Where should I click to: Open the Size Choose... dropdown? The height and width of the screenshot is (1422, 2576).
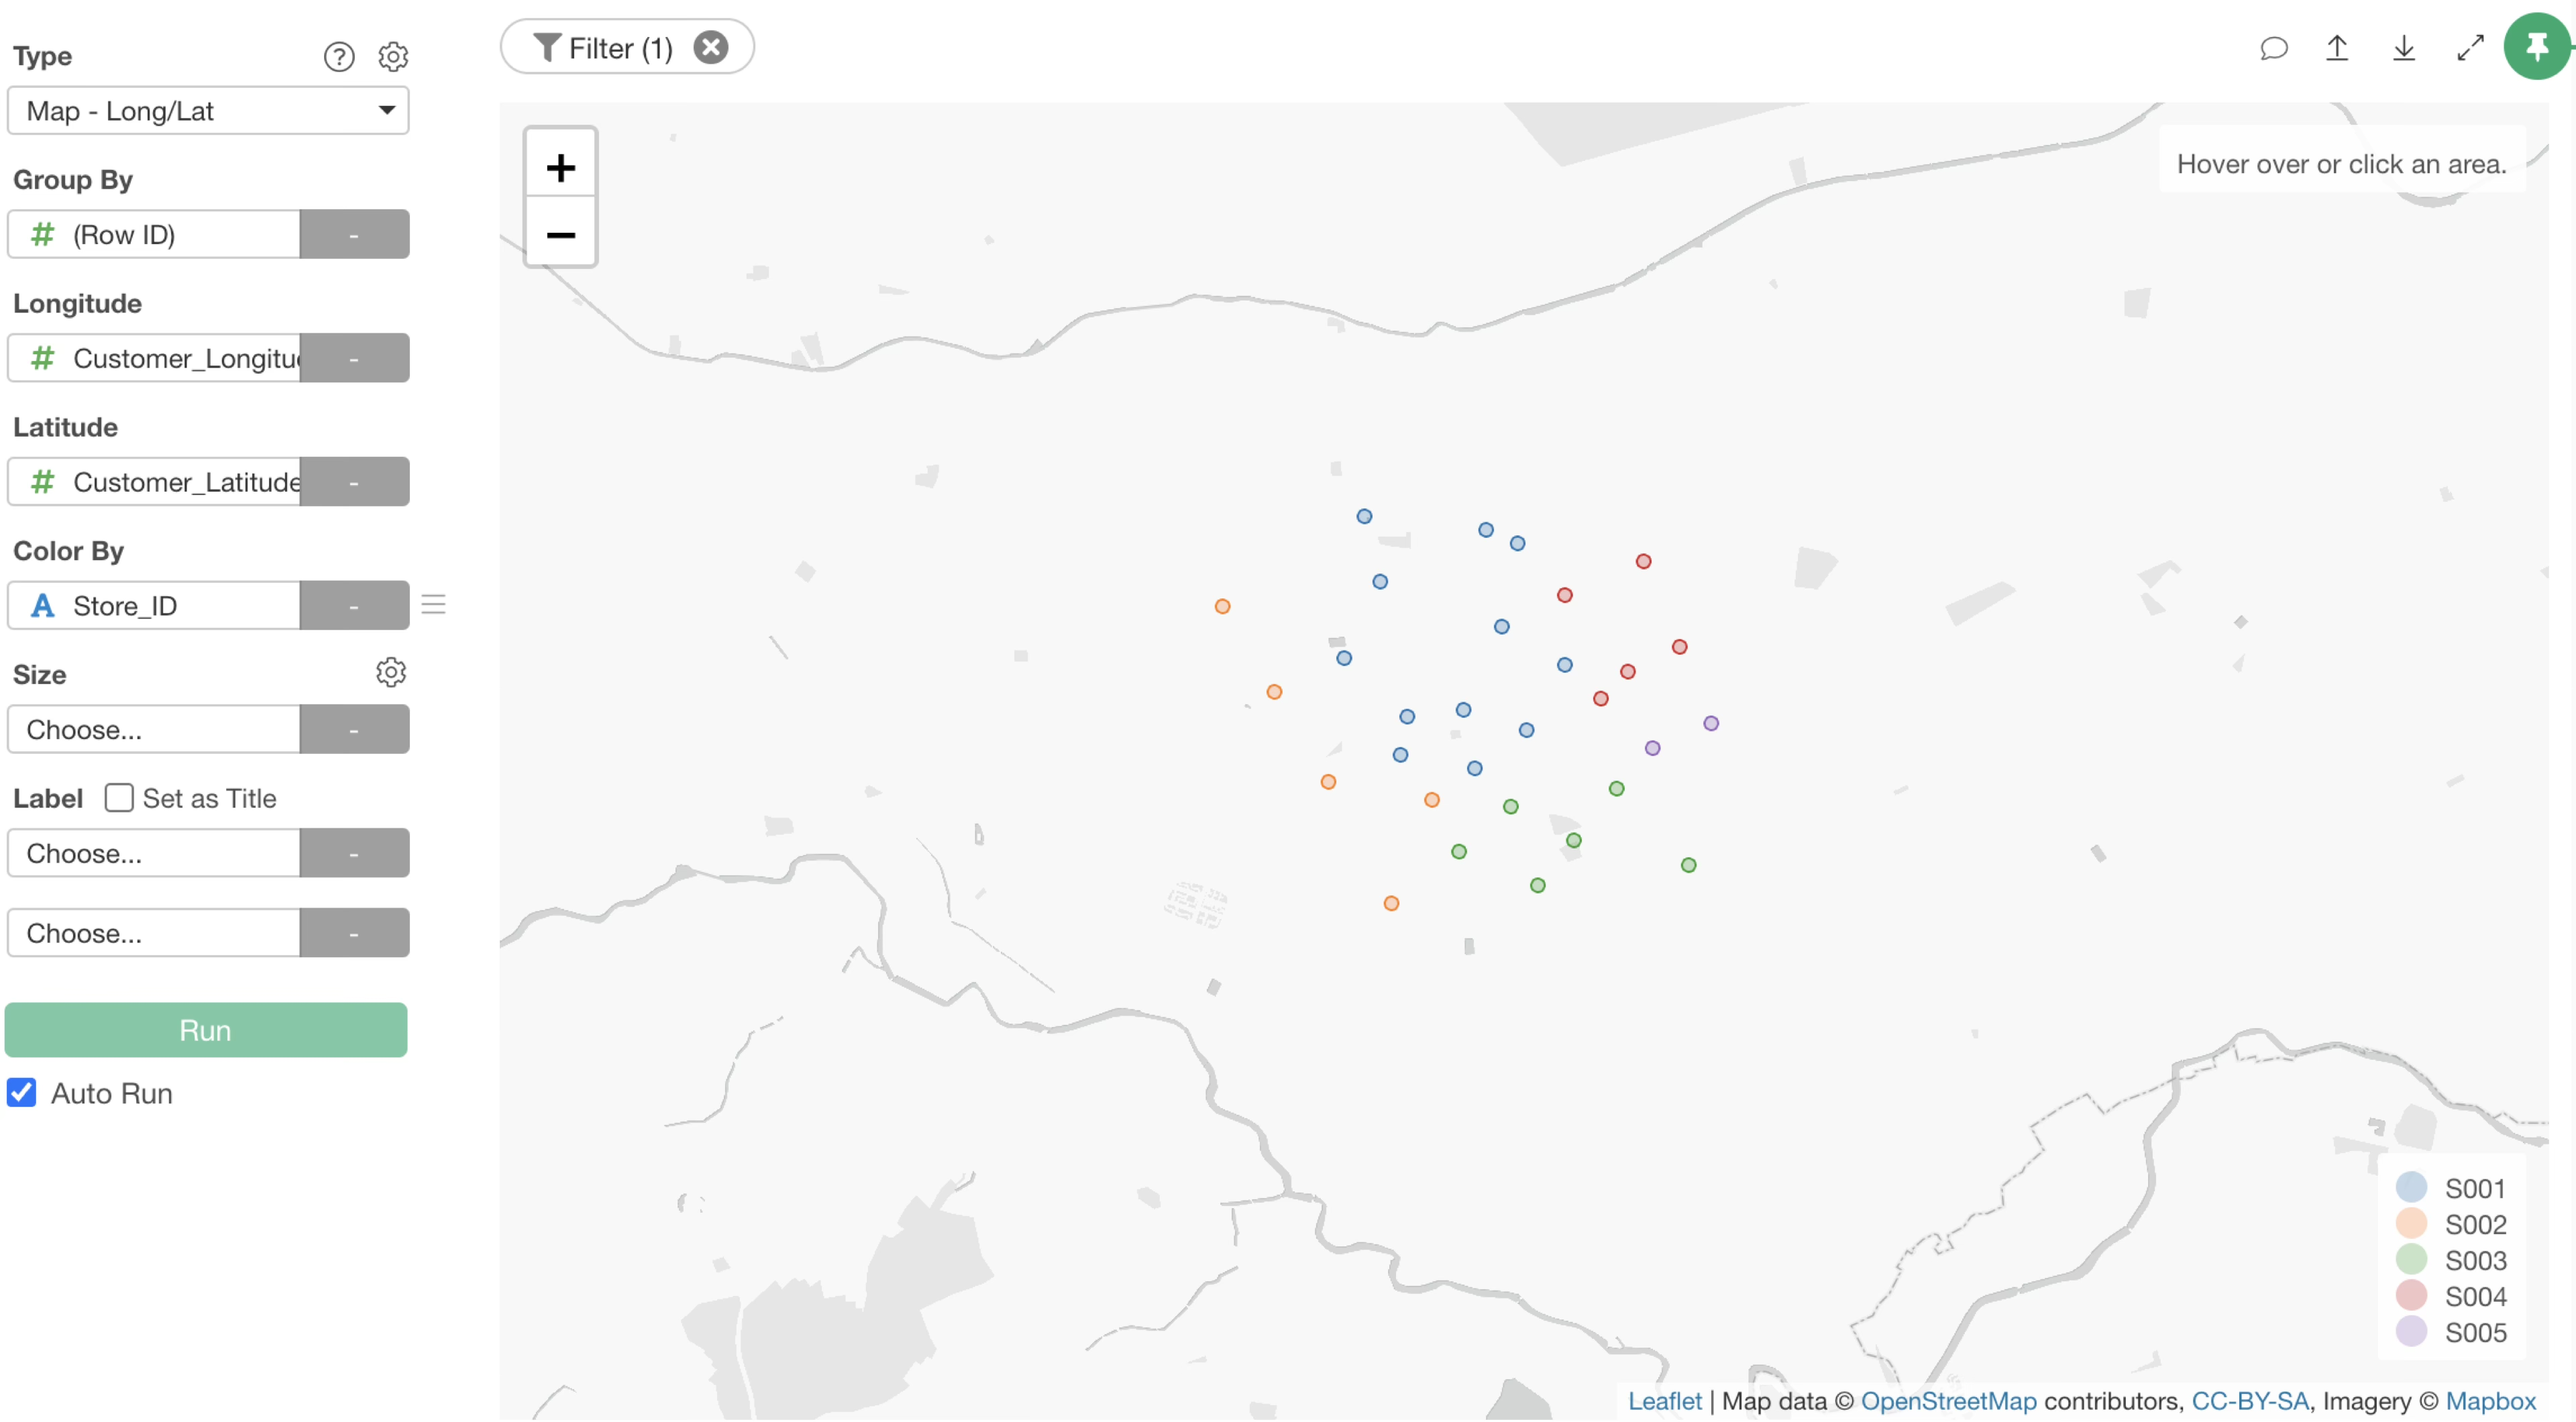[155, 730]
